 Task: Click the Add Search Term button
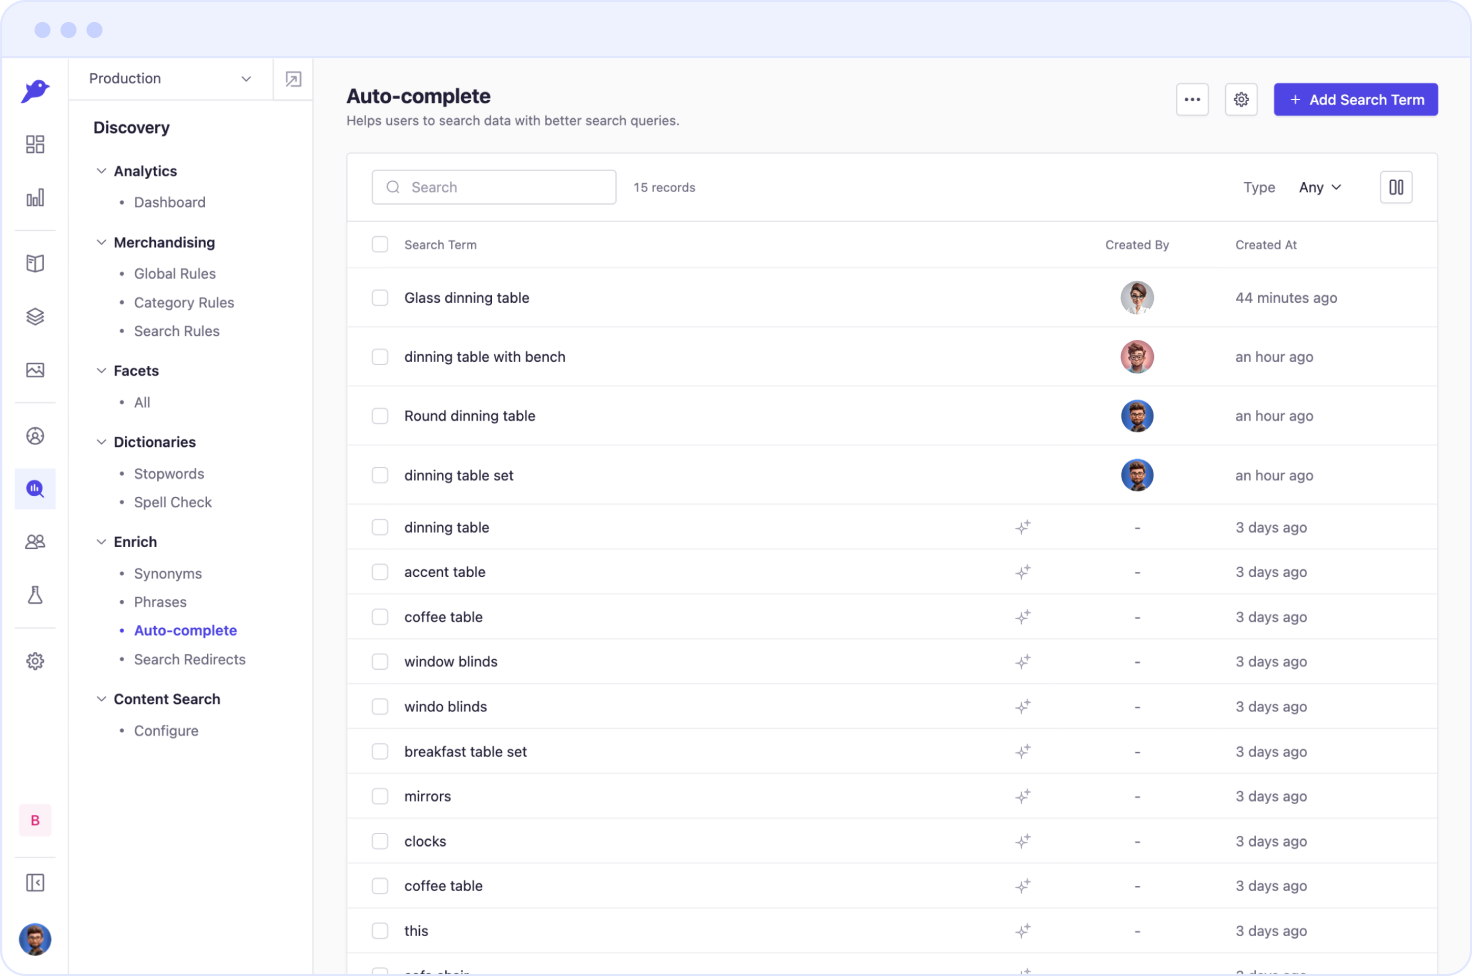click(x=1355, y=100)
